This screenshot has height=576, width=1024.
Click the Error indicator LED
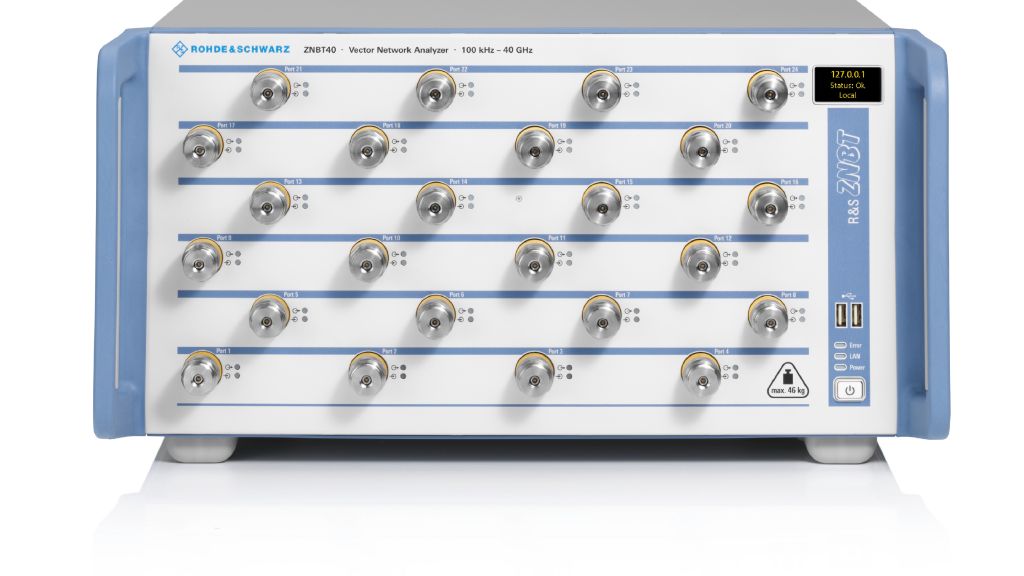841,345
